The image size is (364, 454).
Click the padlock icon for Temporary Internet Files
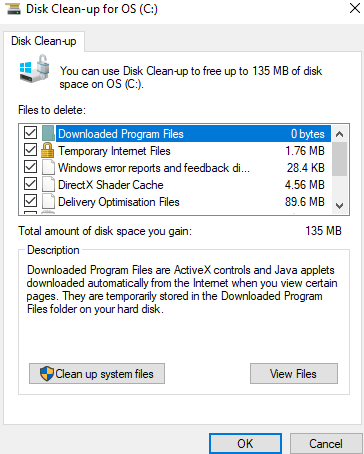(x=47, y=150)
